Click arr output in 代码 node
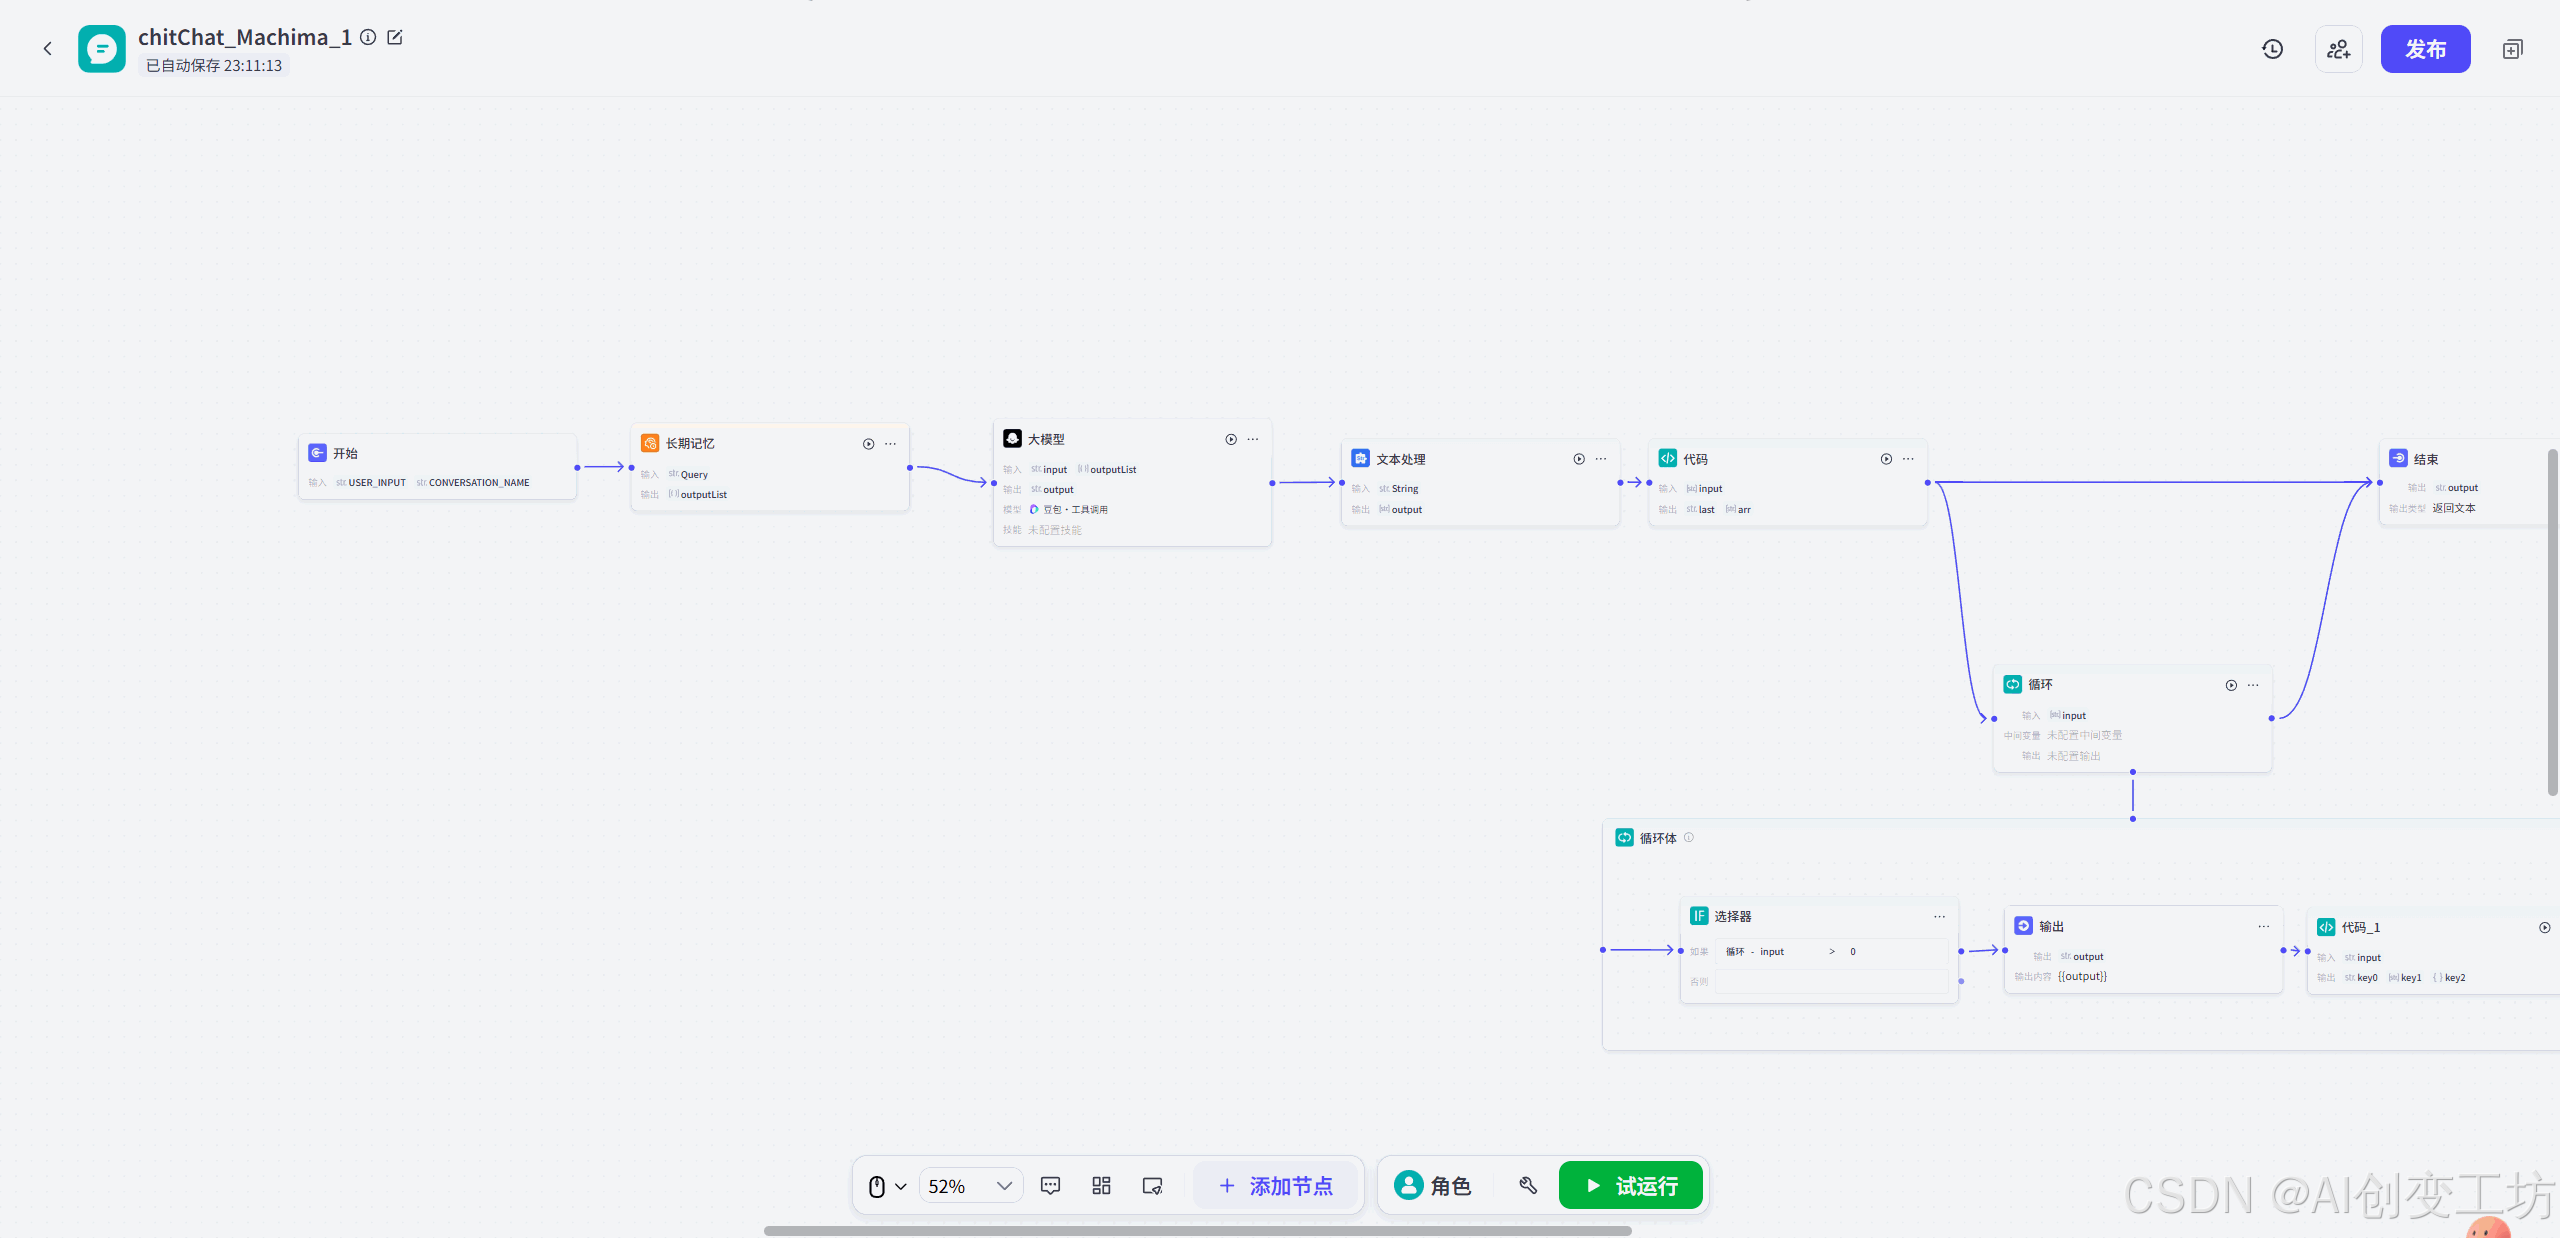This screenshot has width=2560, height=1238. coord(1744,510)
